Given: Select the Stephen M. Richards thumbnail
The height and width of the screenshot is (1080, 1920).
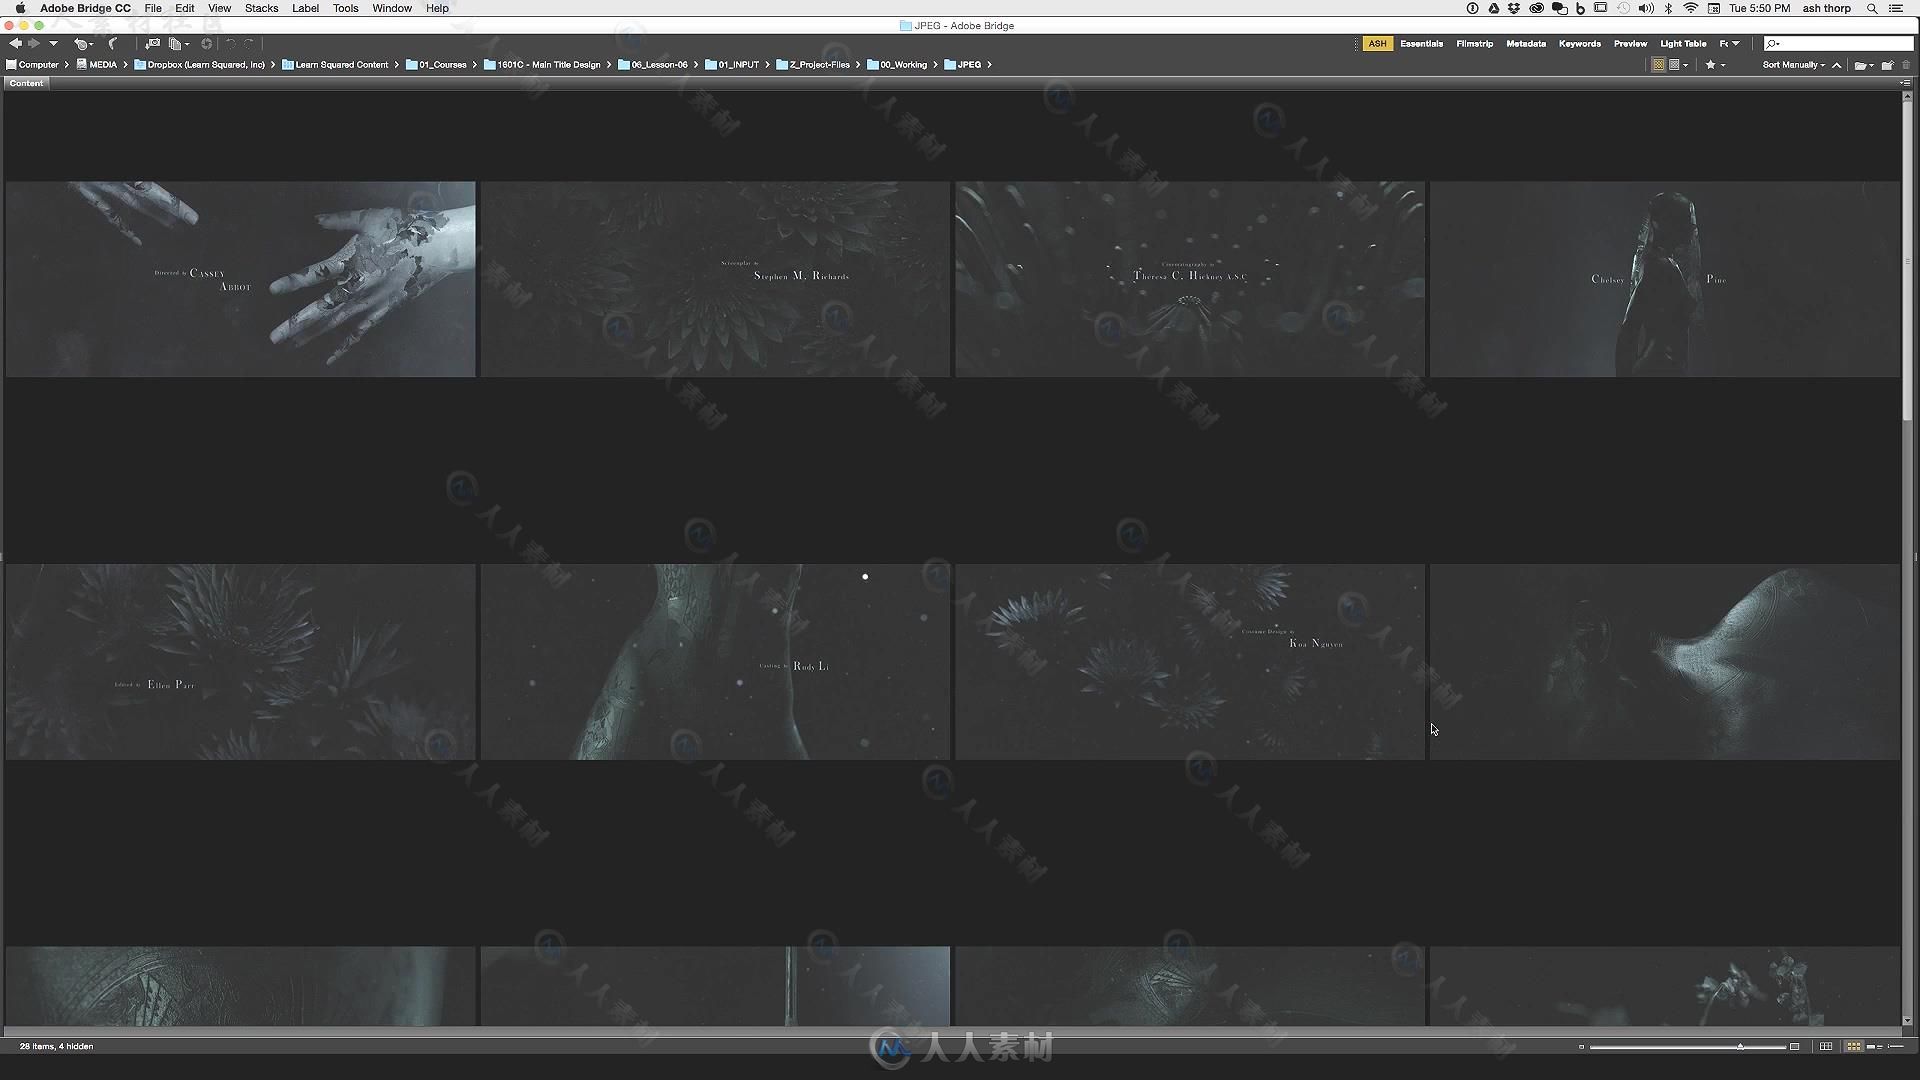Looking at the screenshot, I should click(x=715, y=279).
